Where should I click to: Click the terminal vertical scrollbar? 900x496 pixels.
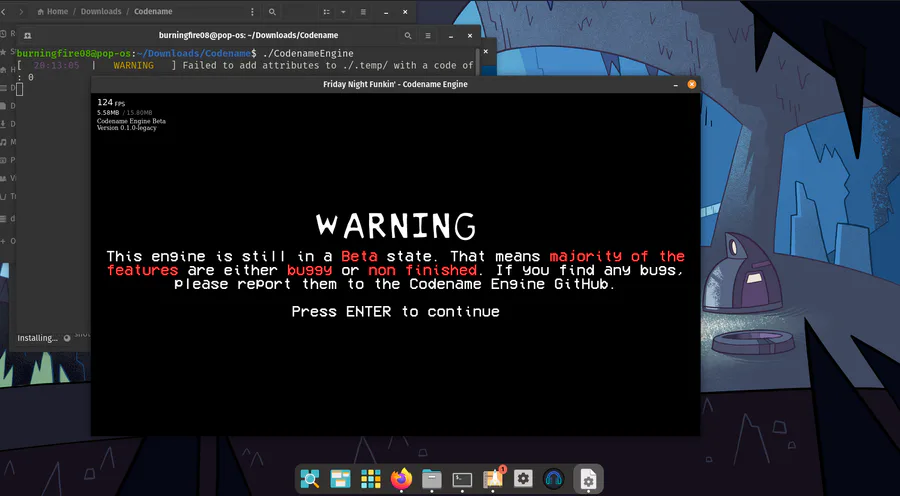[x=478, y=60]
